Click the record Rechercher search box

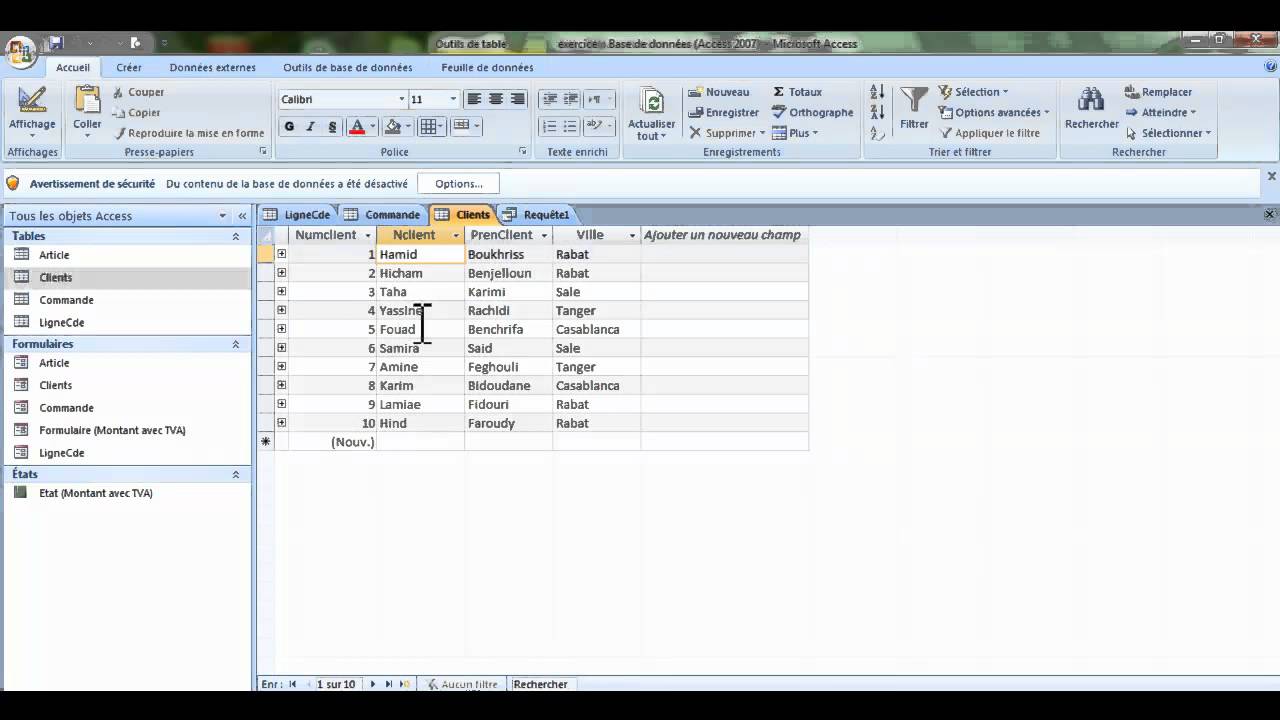coord(544,685)
